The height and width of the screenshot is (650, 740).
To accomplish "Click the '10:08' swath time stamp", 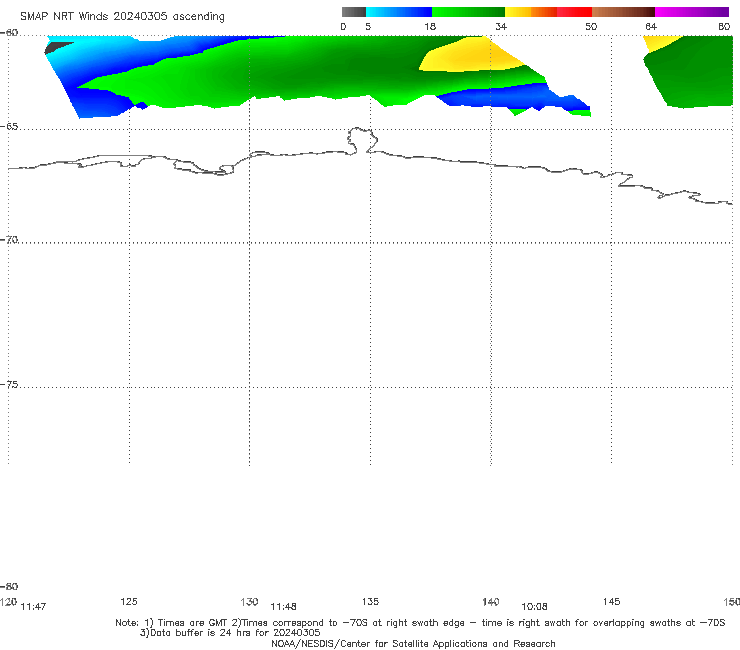I will coord(534,607).
